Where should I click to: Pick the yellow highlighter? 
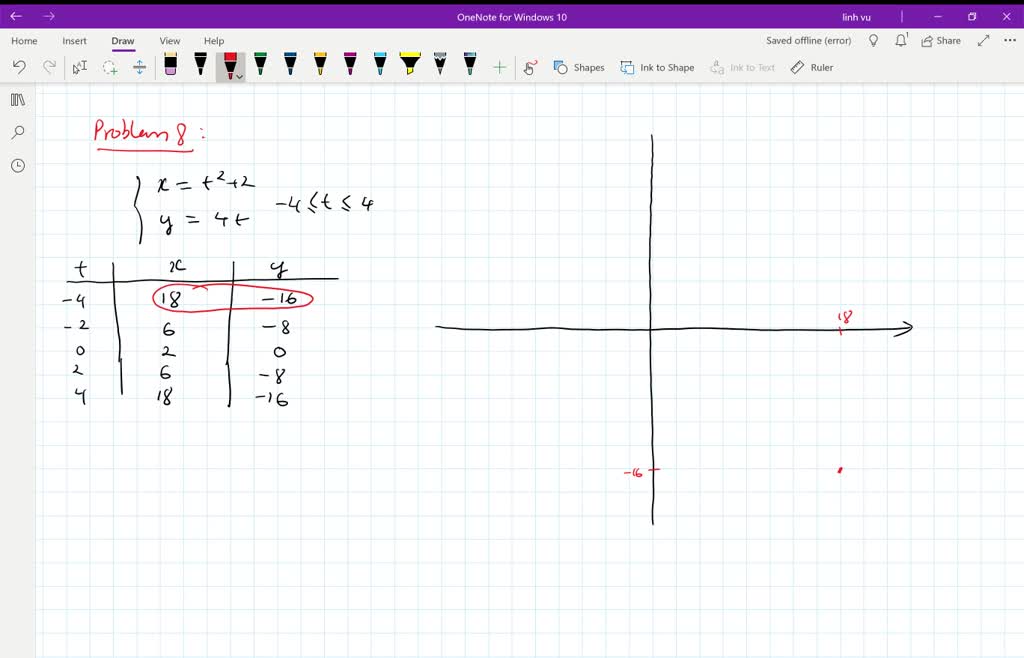click(x=409, y=67)
